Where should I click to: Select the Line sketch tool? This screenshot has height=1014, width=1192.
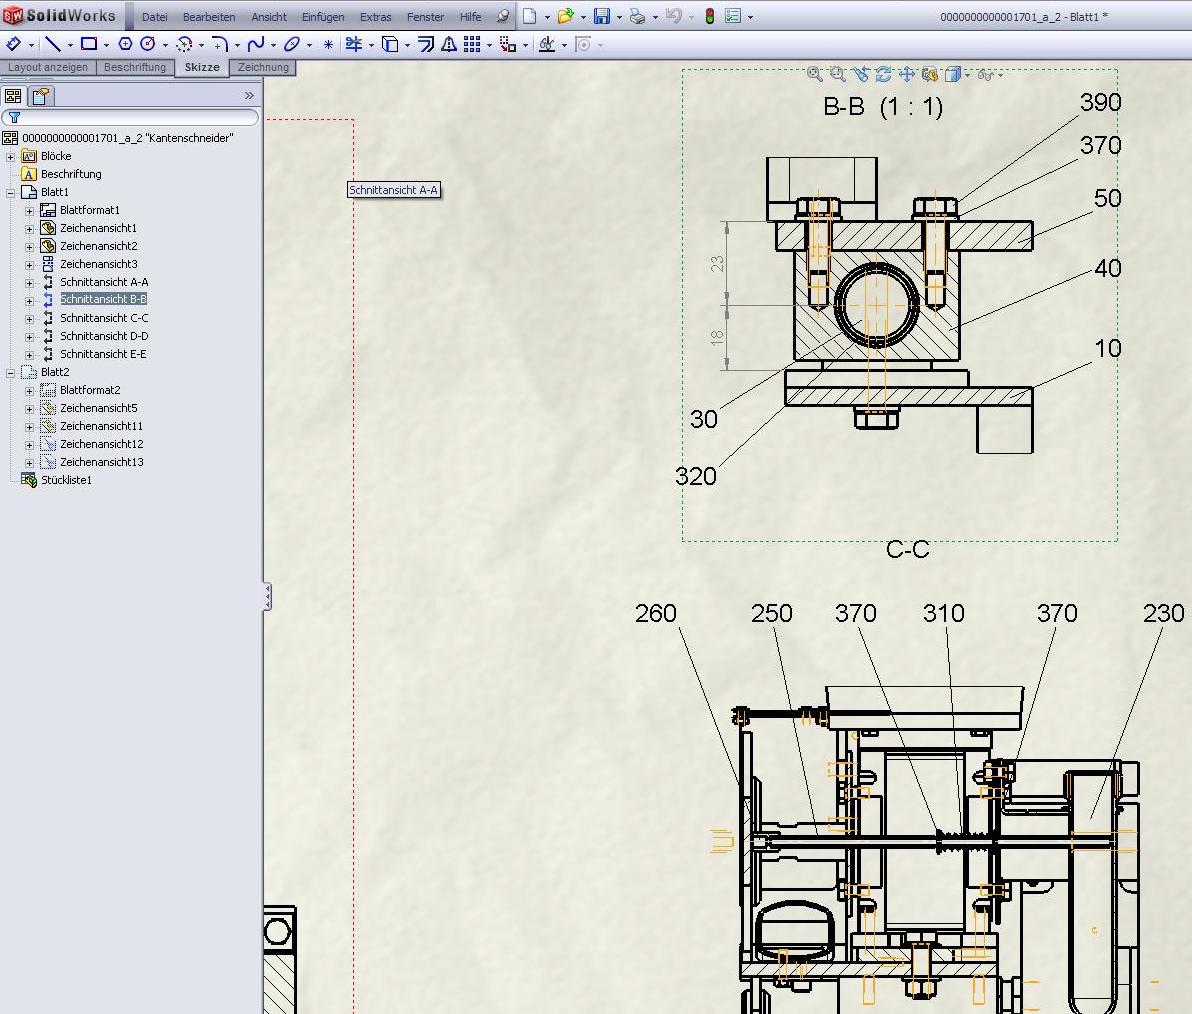pyautogui.click(x=53, y=44)
